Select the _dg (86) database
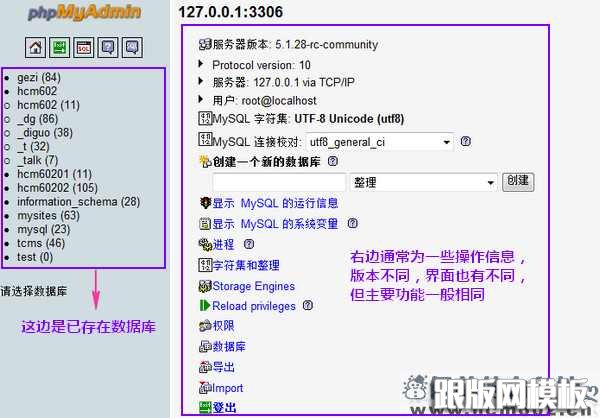This screenshot has width=600, height=418. click(38, 119)
